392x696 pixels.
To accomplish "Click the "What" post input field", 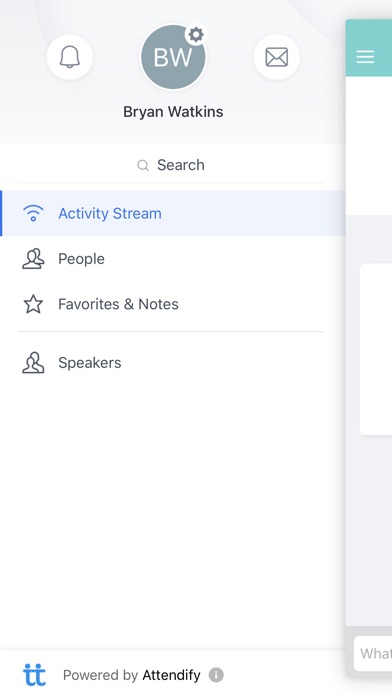I will pyautogui.click(x=373, y=653).
